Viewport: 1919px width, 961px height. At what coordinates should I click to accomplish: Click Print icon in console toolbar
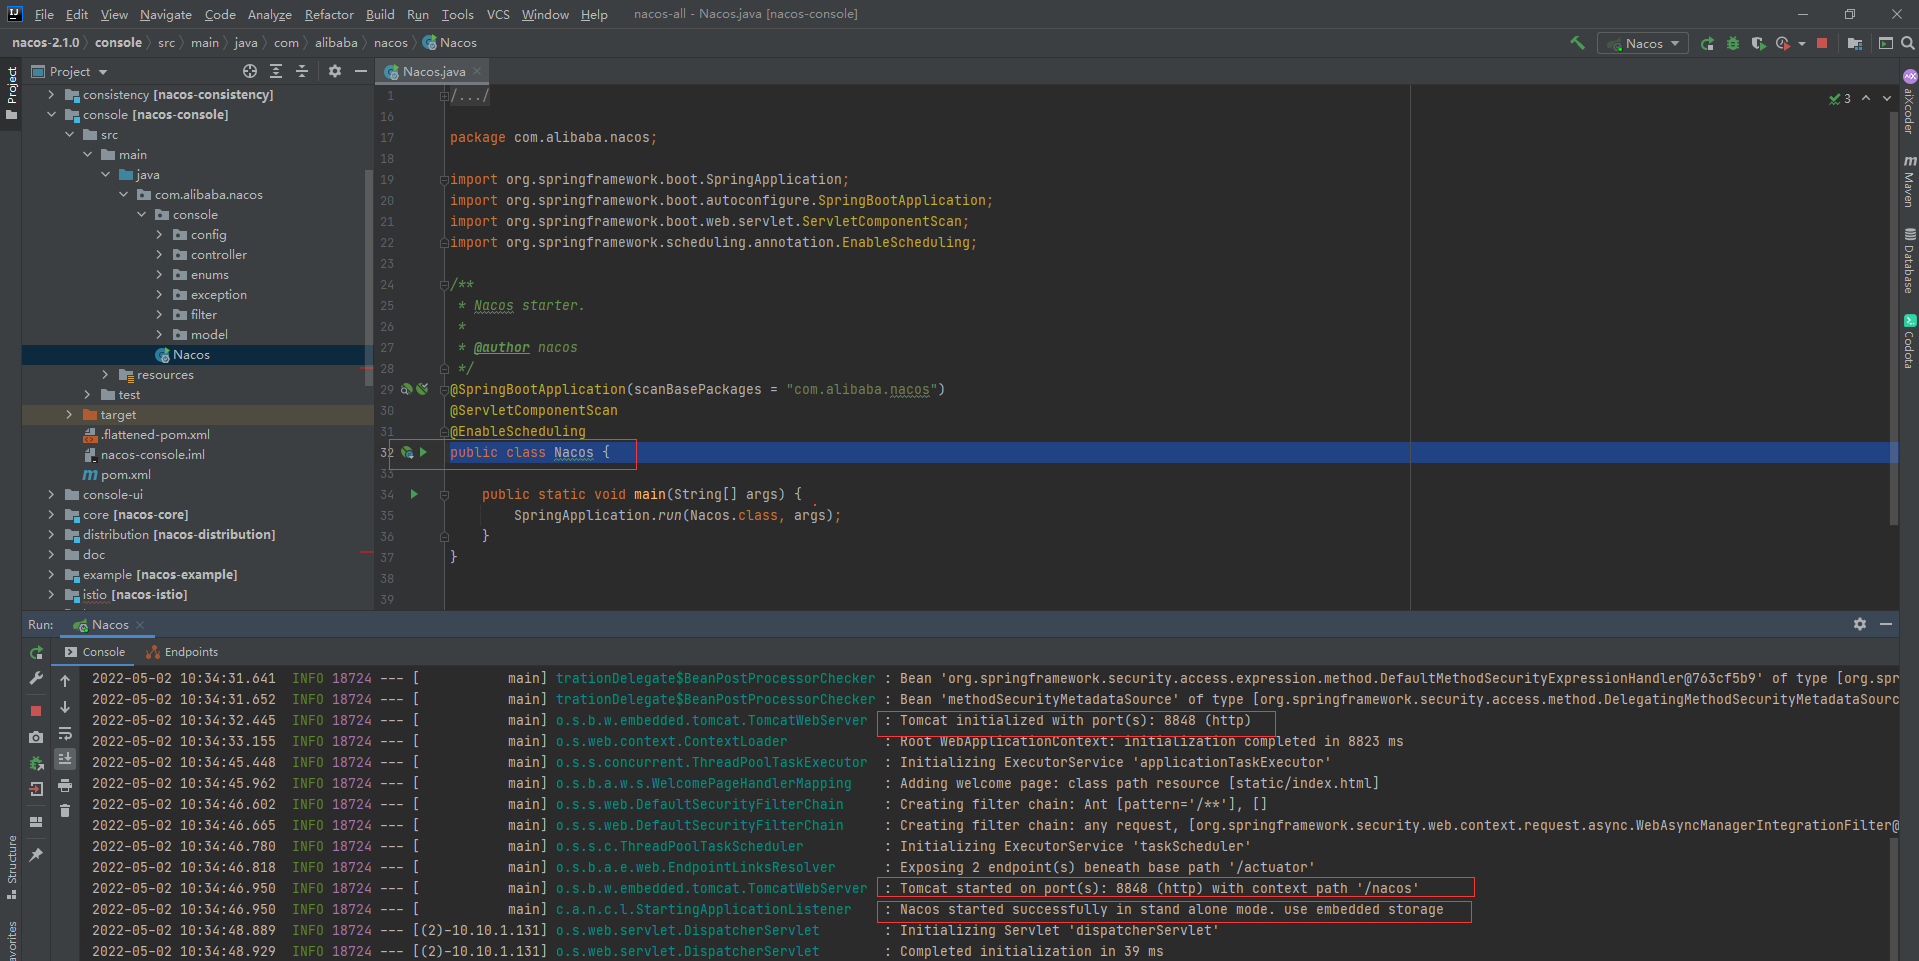(65, 785)
